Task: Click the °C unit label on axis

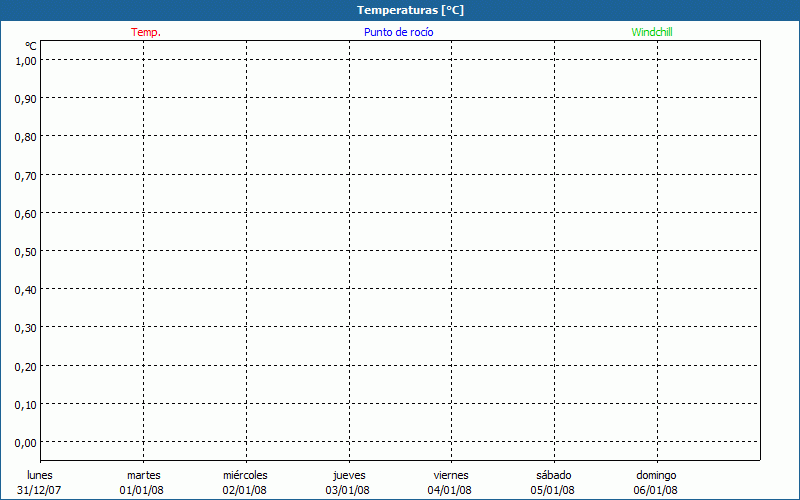Action: [31, 46]
